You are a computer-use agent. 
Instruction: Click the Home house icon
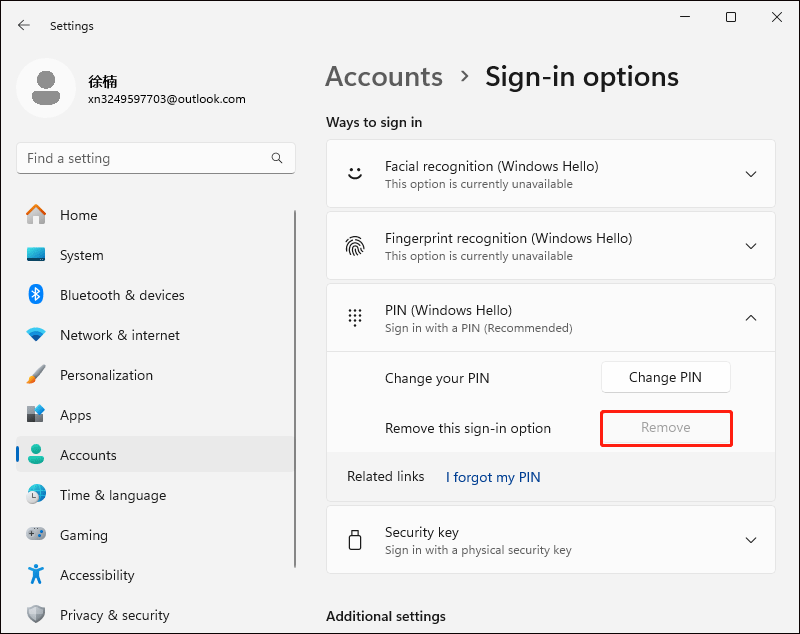click(x=36, y=215)
